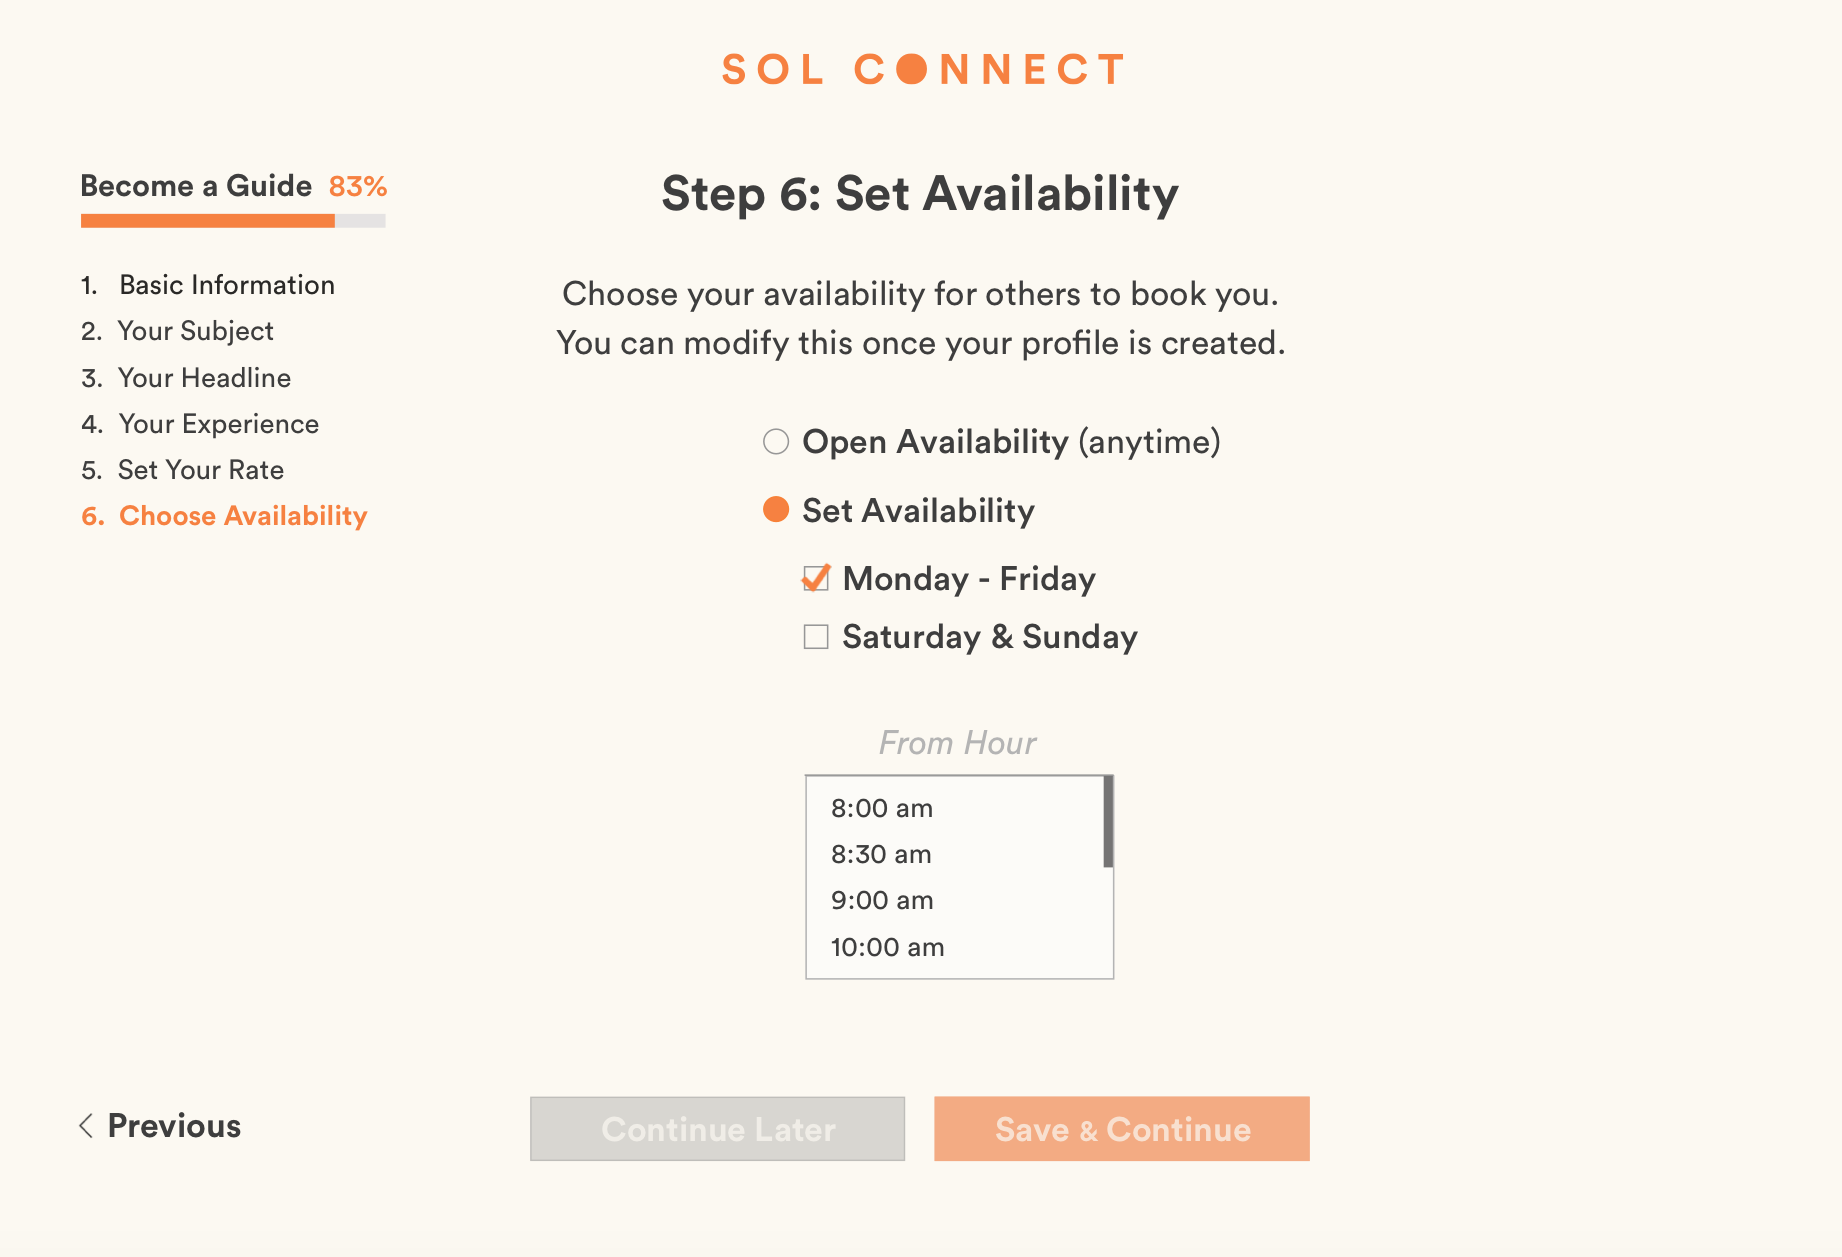Choose the 10:00 am hour option
This screenshot has width=1842, height=1257.
(887, 947)
